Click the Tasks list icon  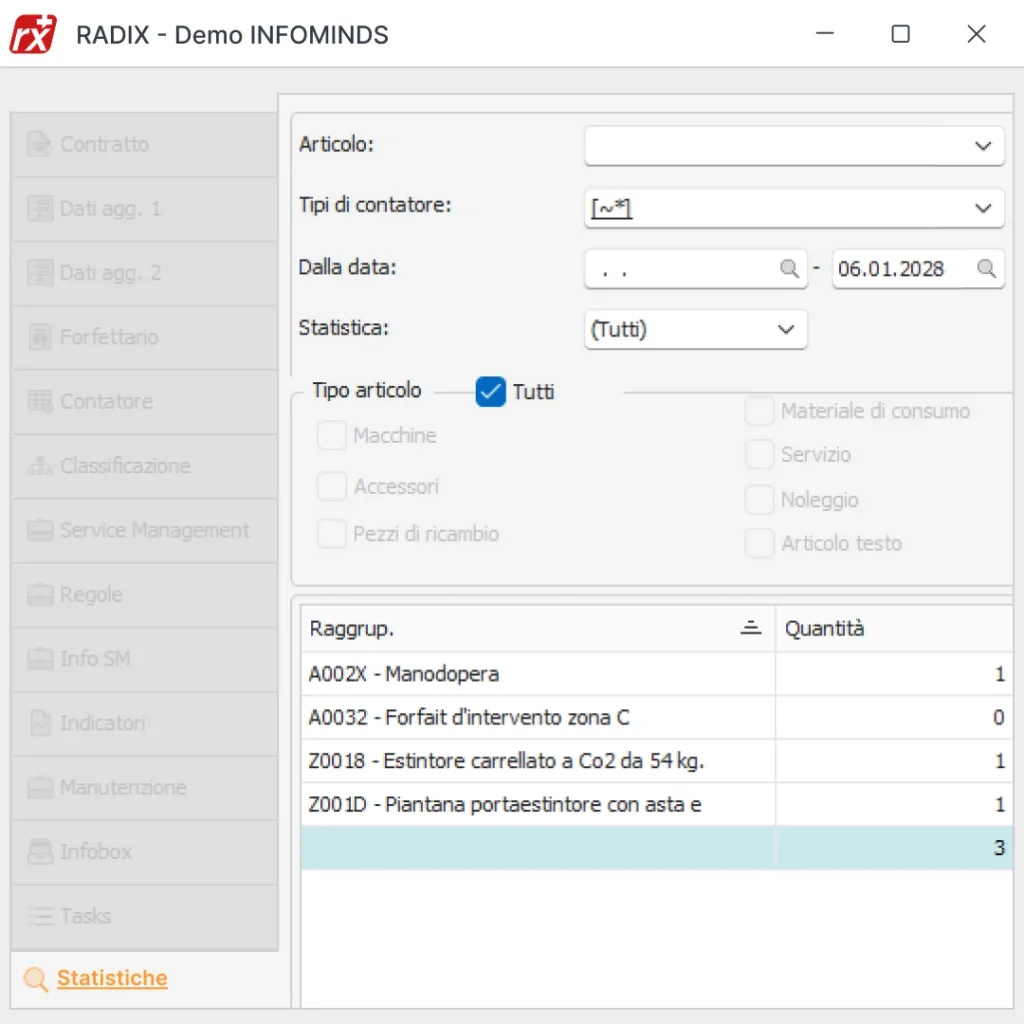point(40,916)
